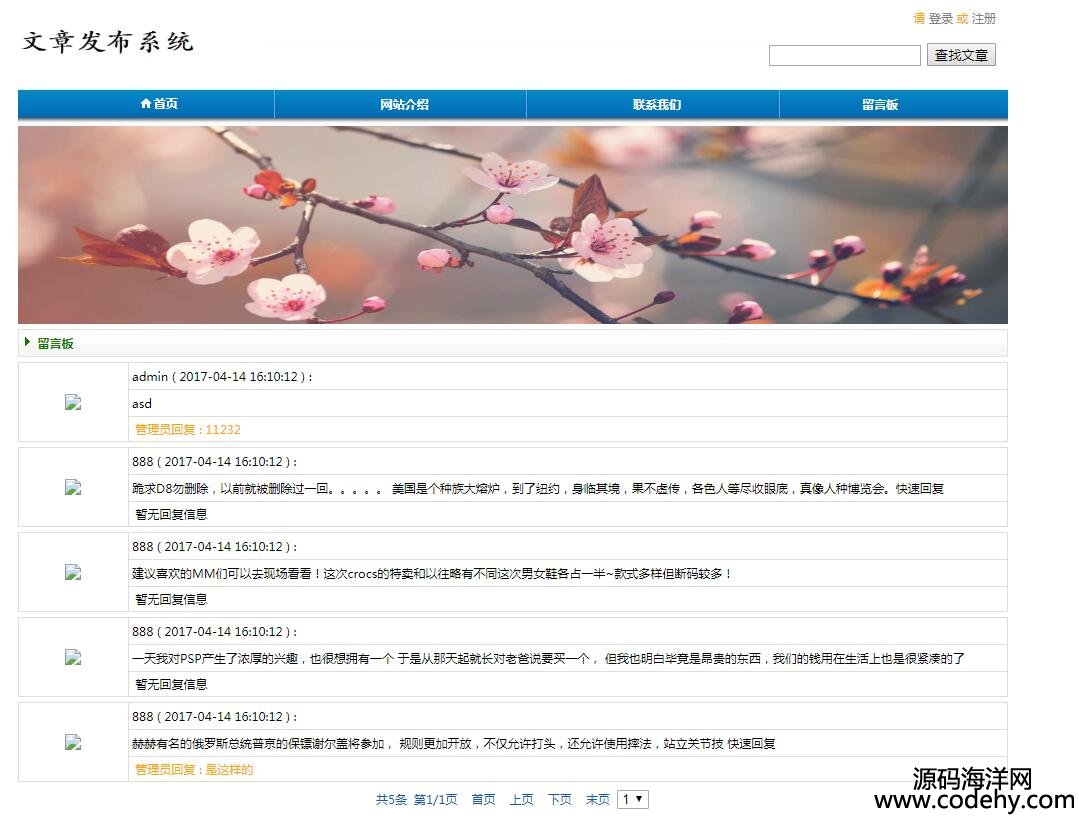Click the admin ( 2017-04-14 16:10:12 ) header
The height and width of the screenshot is (820, 1079).
click(222, 376)
